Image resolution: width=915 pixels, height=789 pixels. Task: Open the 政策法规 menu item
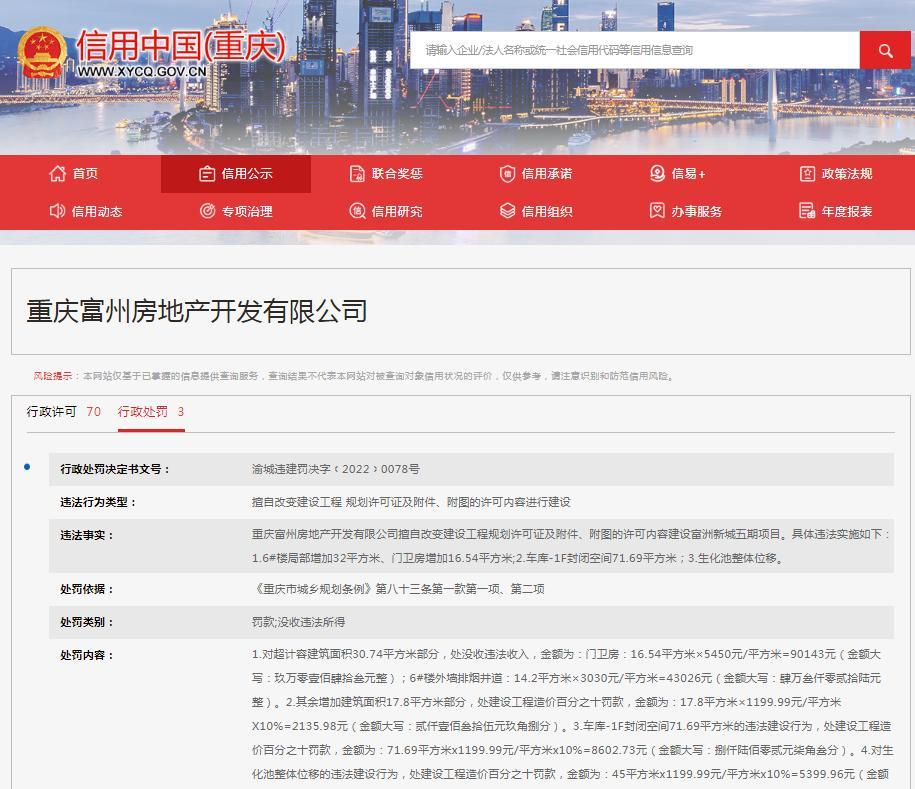point(847,173)
